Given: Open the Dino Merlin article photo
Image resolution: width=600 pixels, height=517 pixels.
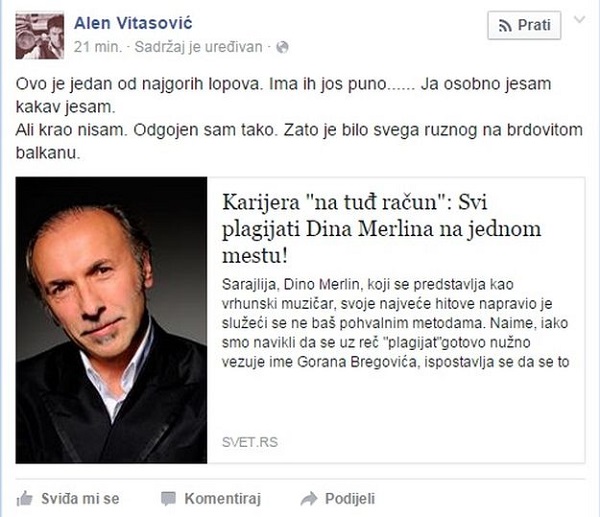Looking at the screenshot, I should [111, 320].
